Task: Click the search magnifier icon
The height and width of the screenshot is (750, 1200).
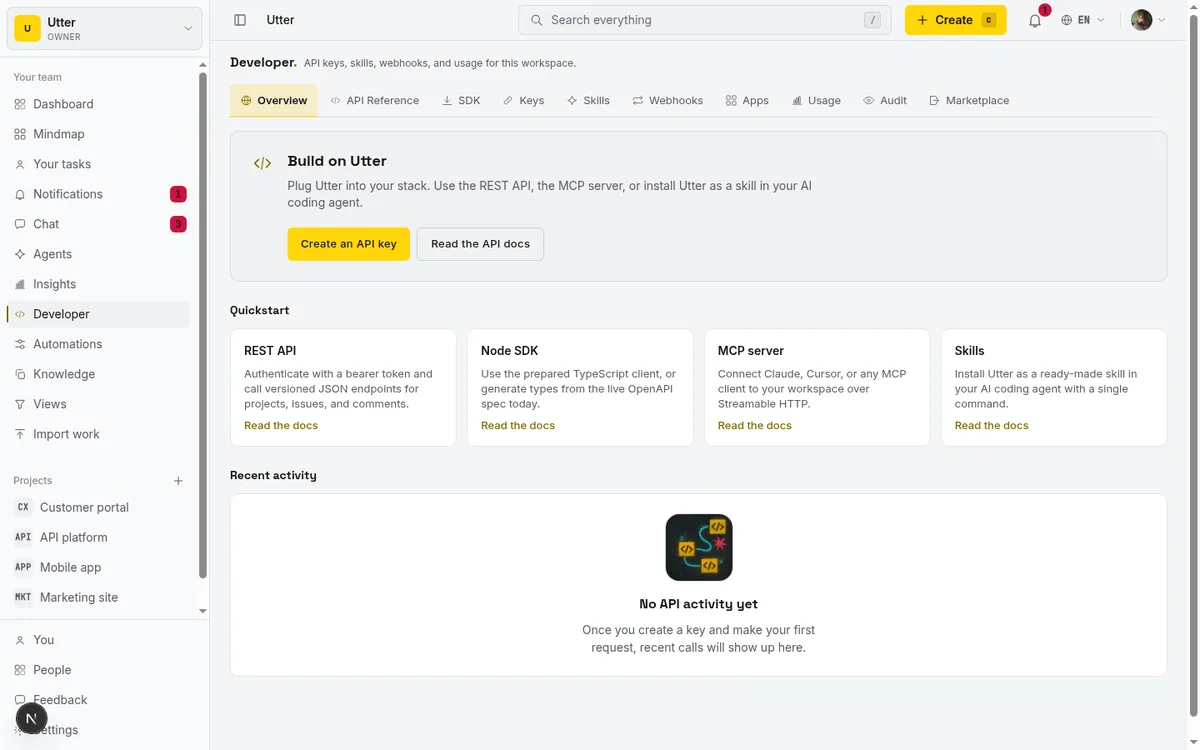Action: pos(537,20)
